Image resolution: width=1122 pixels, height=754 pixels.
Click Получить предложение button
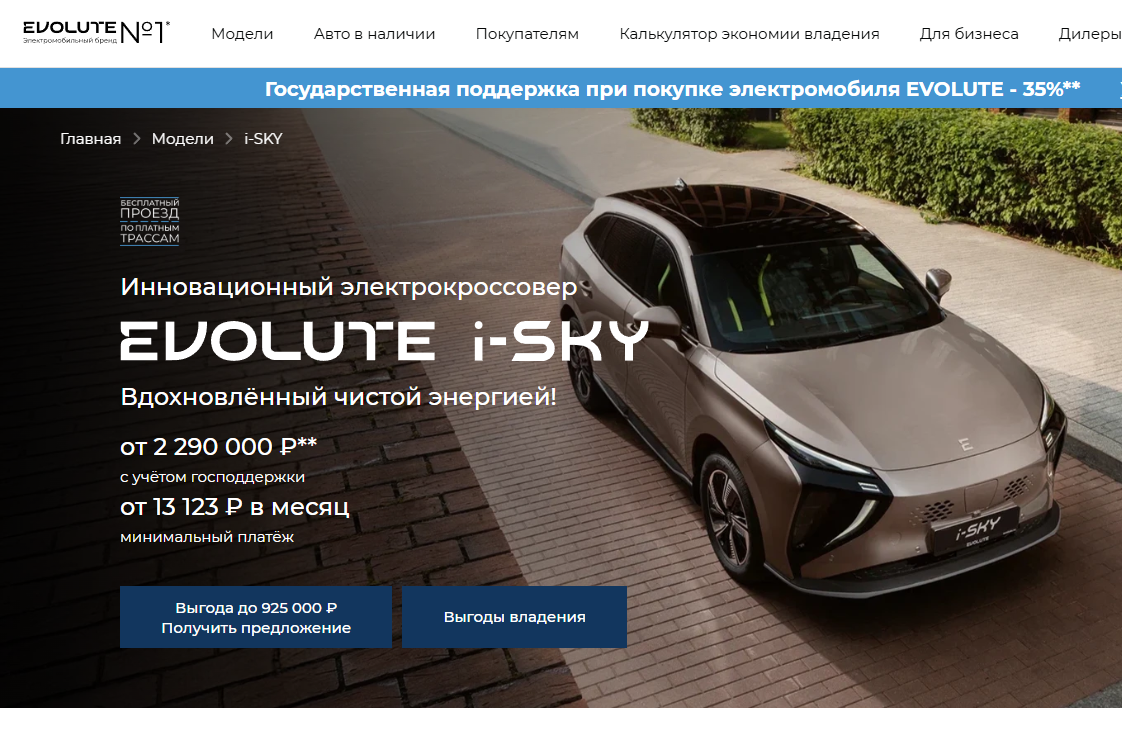256,617
